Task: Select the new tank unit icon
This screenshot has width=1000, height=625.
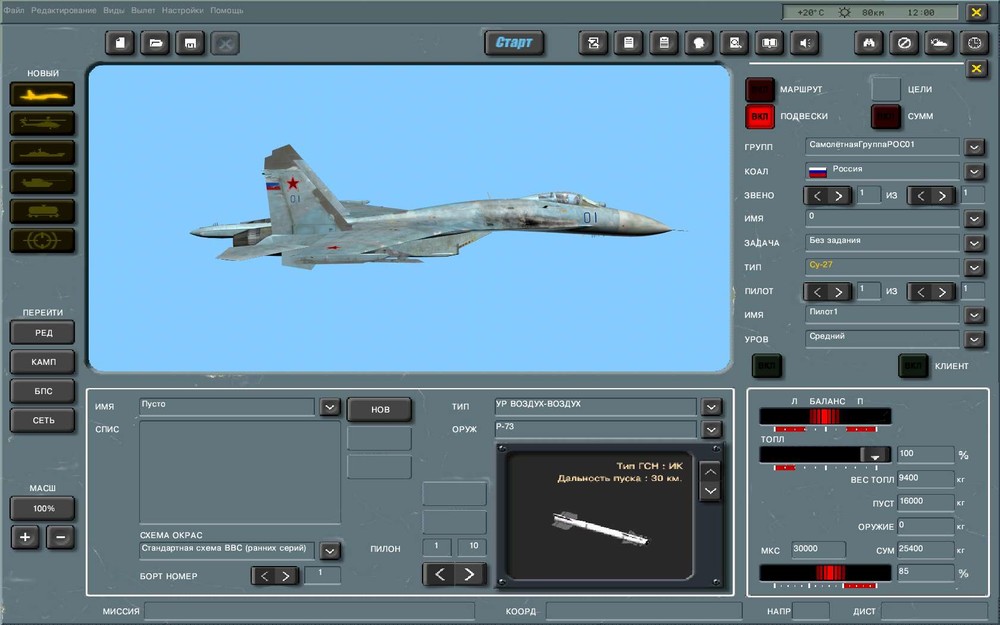Action: [x=43, y=182]
